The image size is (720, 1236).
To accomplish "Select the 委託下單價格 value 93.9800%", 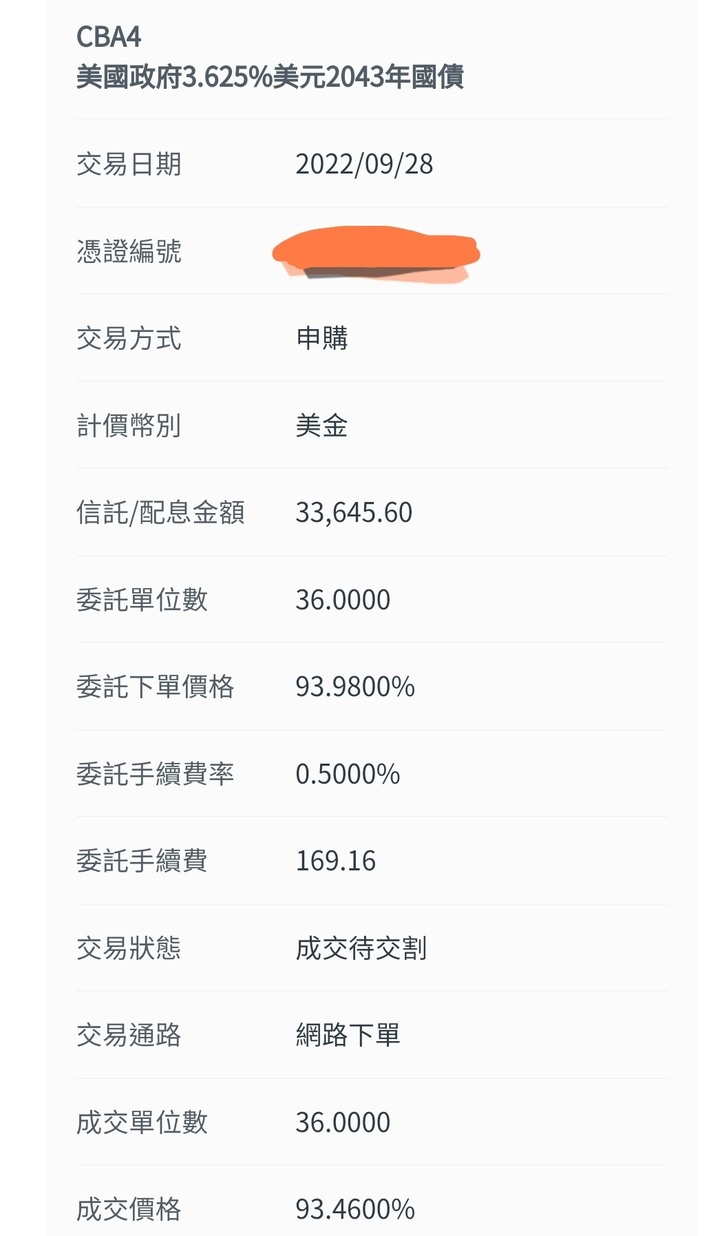I will point(355,687).
